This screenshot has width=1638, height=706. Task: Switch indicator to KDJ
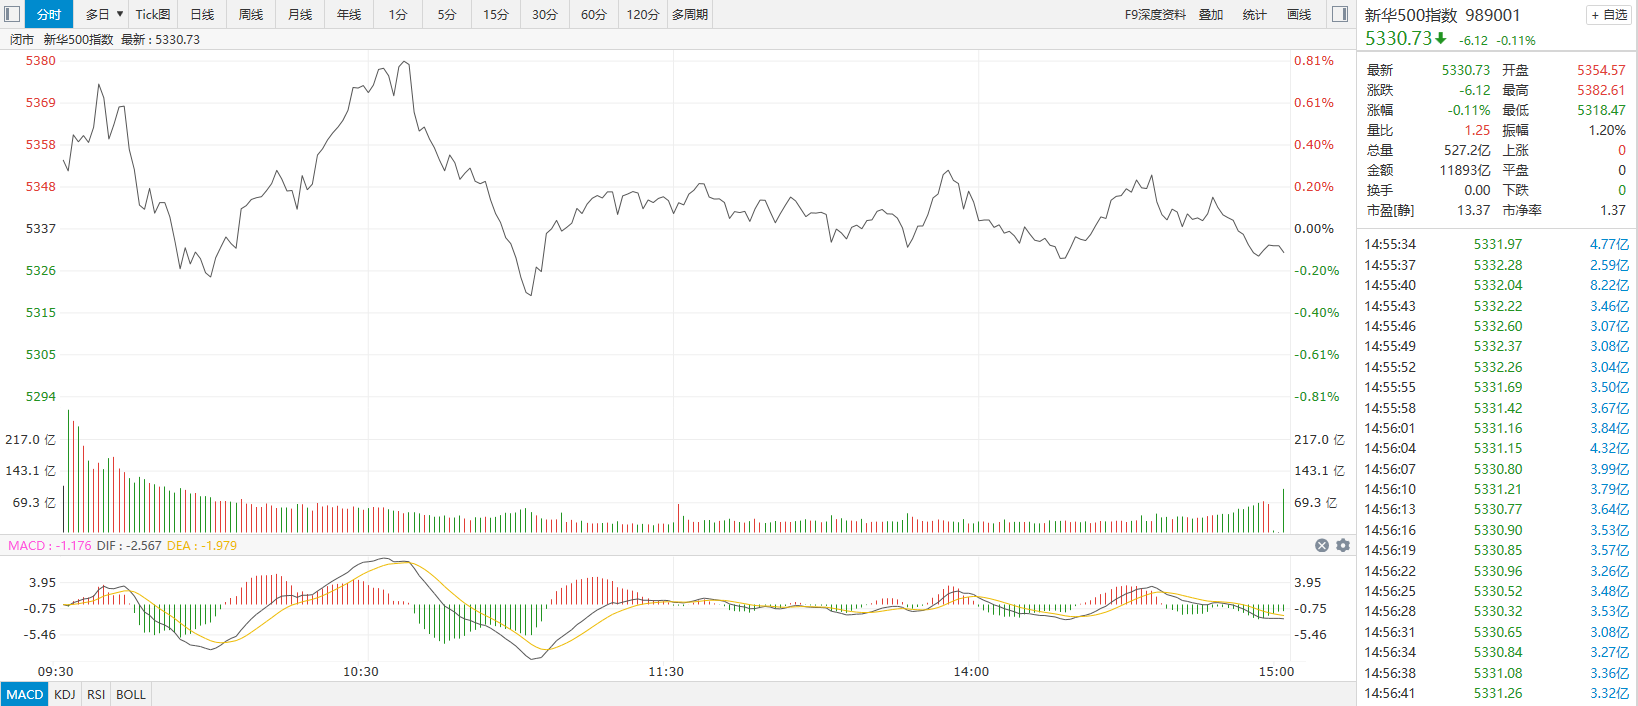(x=65, y=694)
